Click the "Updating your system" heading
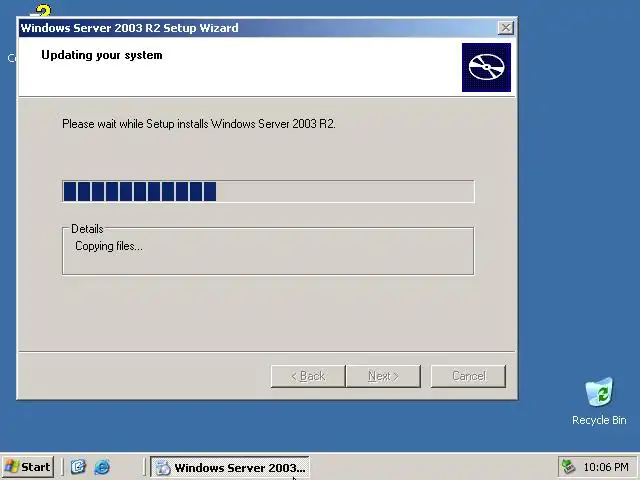640x480 pixels. pos(102,55)
